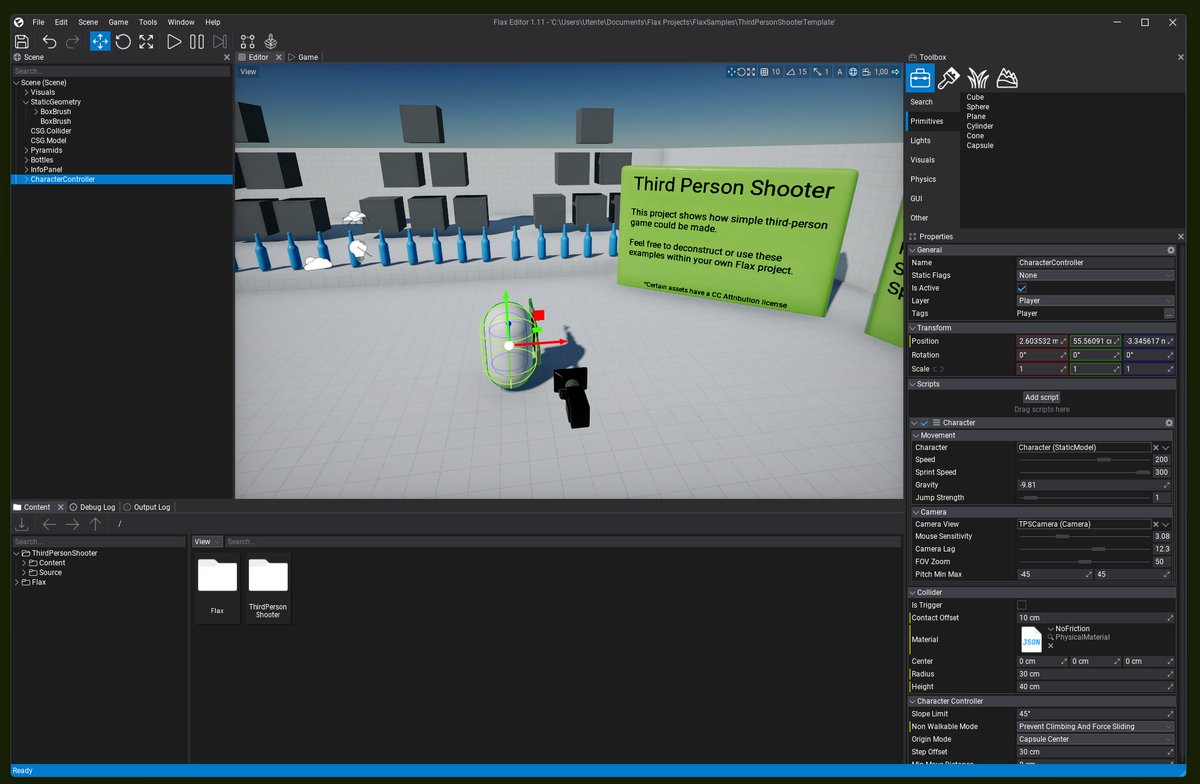The image size is (1200, 784).
Task: Collapse the StaticGeometry tree node
Action: (26, 102)
